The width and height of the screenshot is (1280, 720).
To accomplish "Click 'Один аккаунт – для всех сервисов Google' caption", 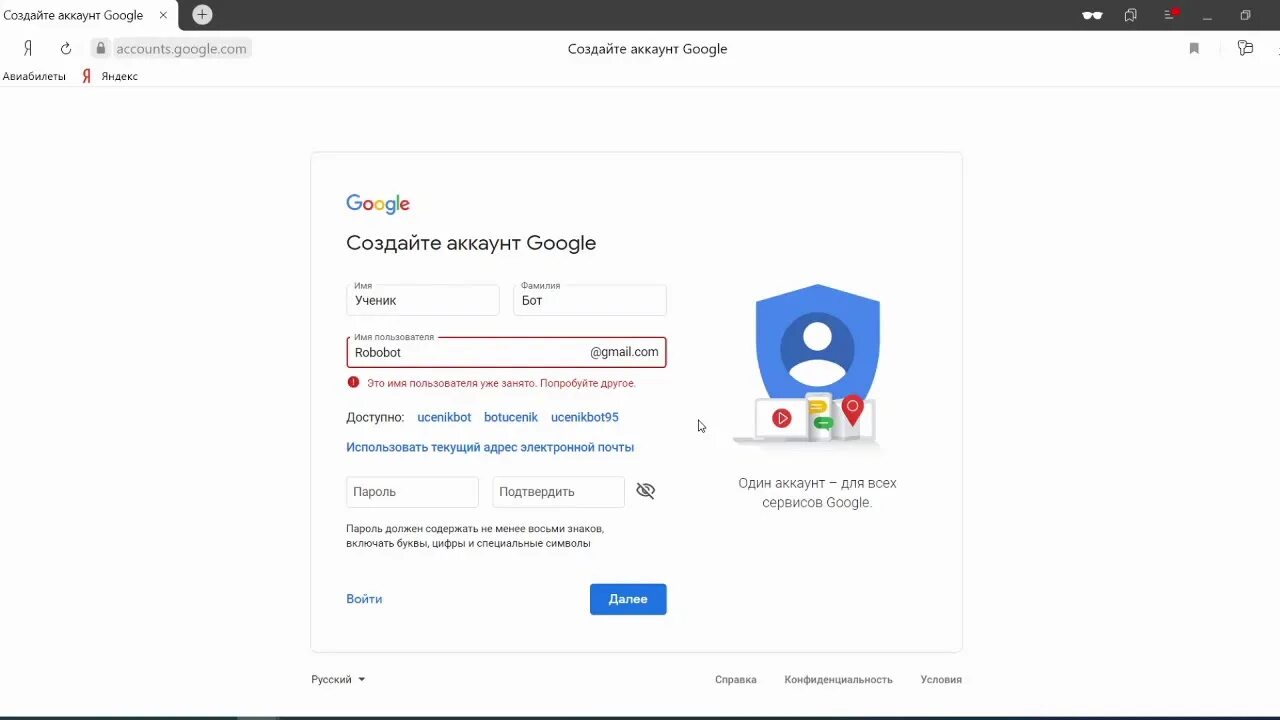I will click(x=817, y=493).
